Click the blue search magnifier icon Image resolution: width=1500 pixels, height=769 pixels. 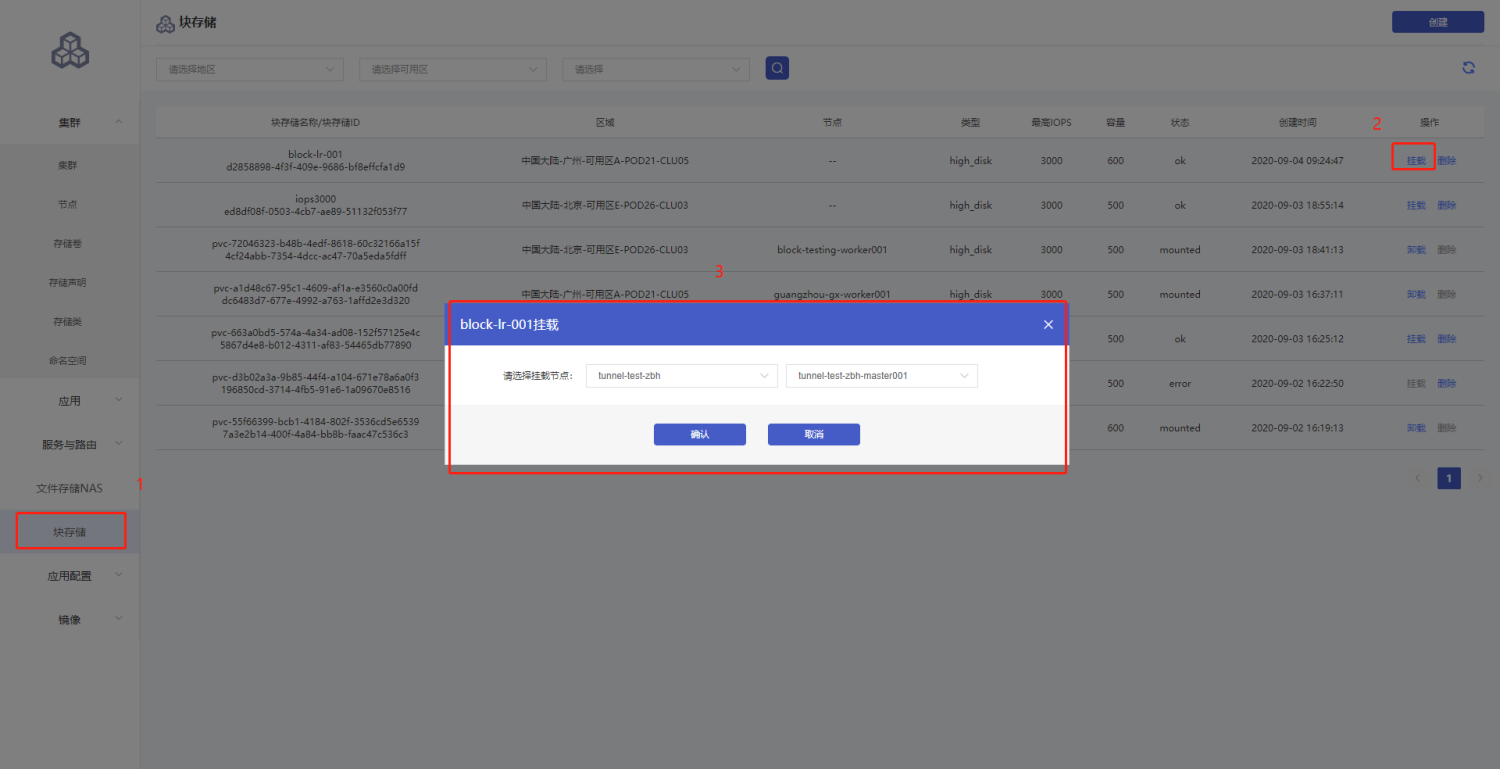(x=777, y=68)
